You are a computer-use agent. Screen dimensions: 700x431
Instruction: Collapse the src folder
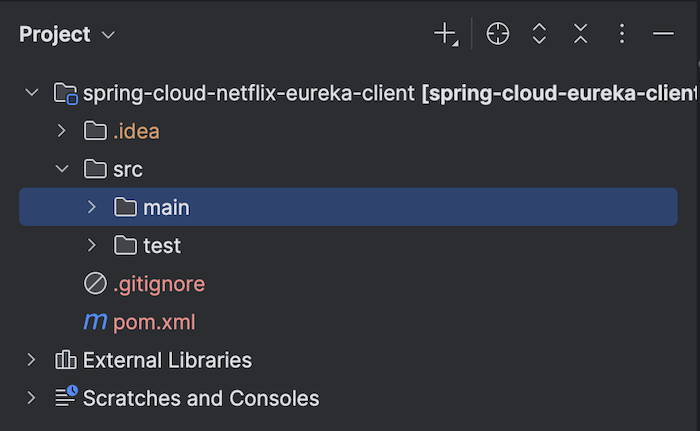click(x=62, y=169)
